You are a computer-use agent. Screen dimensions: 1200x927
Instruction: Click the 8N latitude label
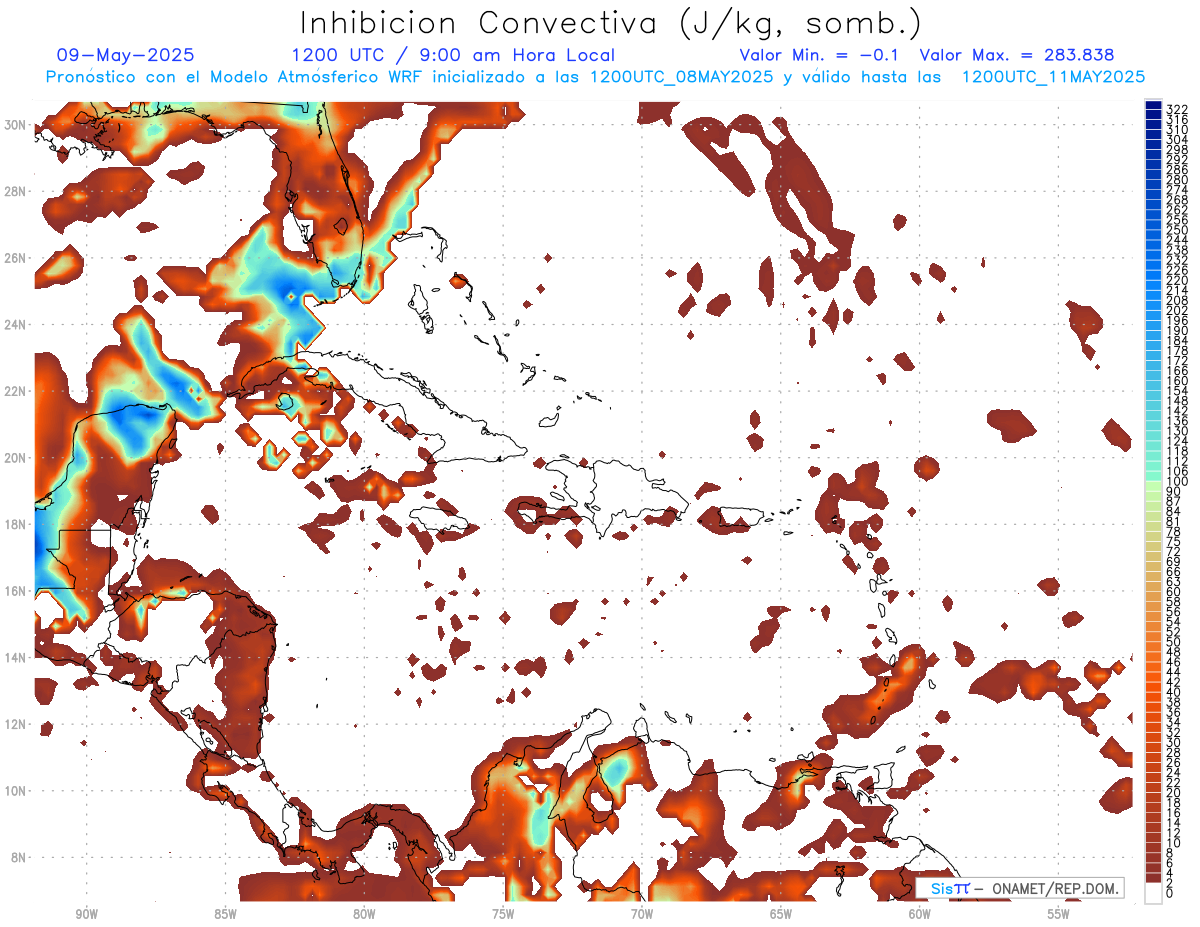19,857
